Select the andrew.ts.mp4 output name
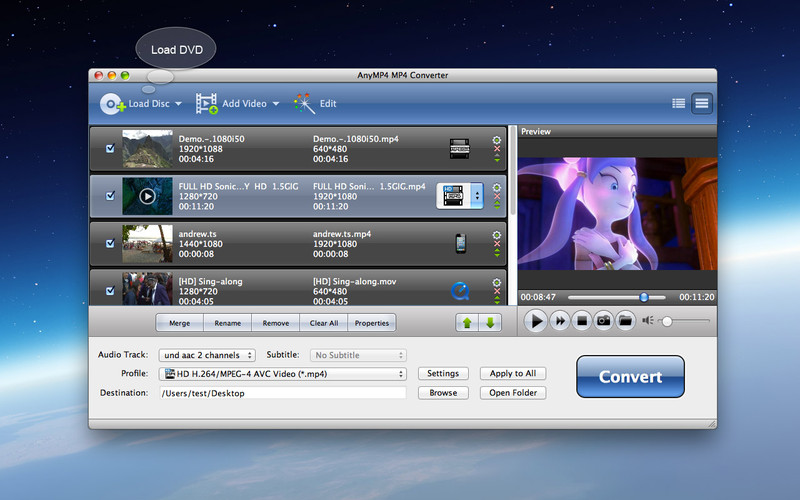 click(342, 234)
